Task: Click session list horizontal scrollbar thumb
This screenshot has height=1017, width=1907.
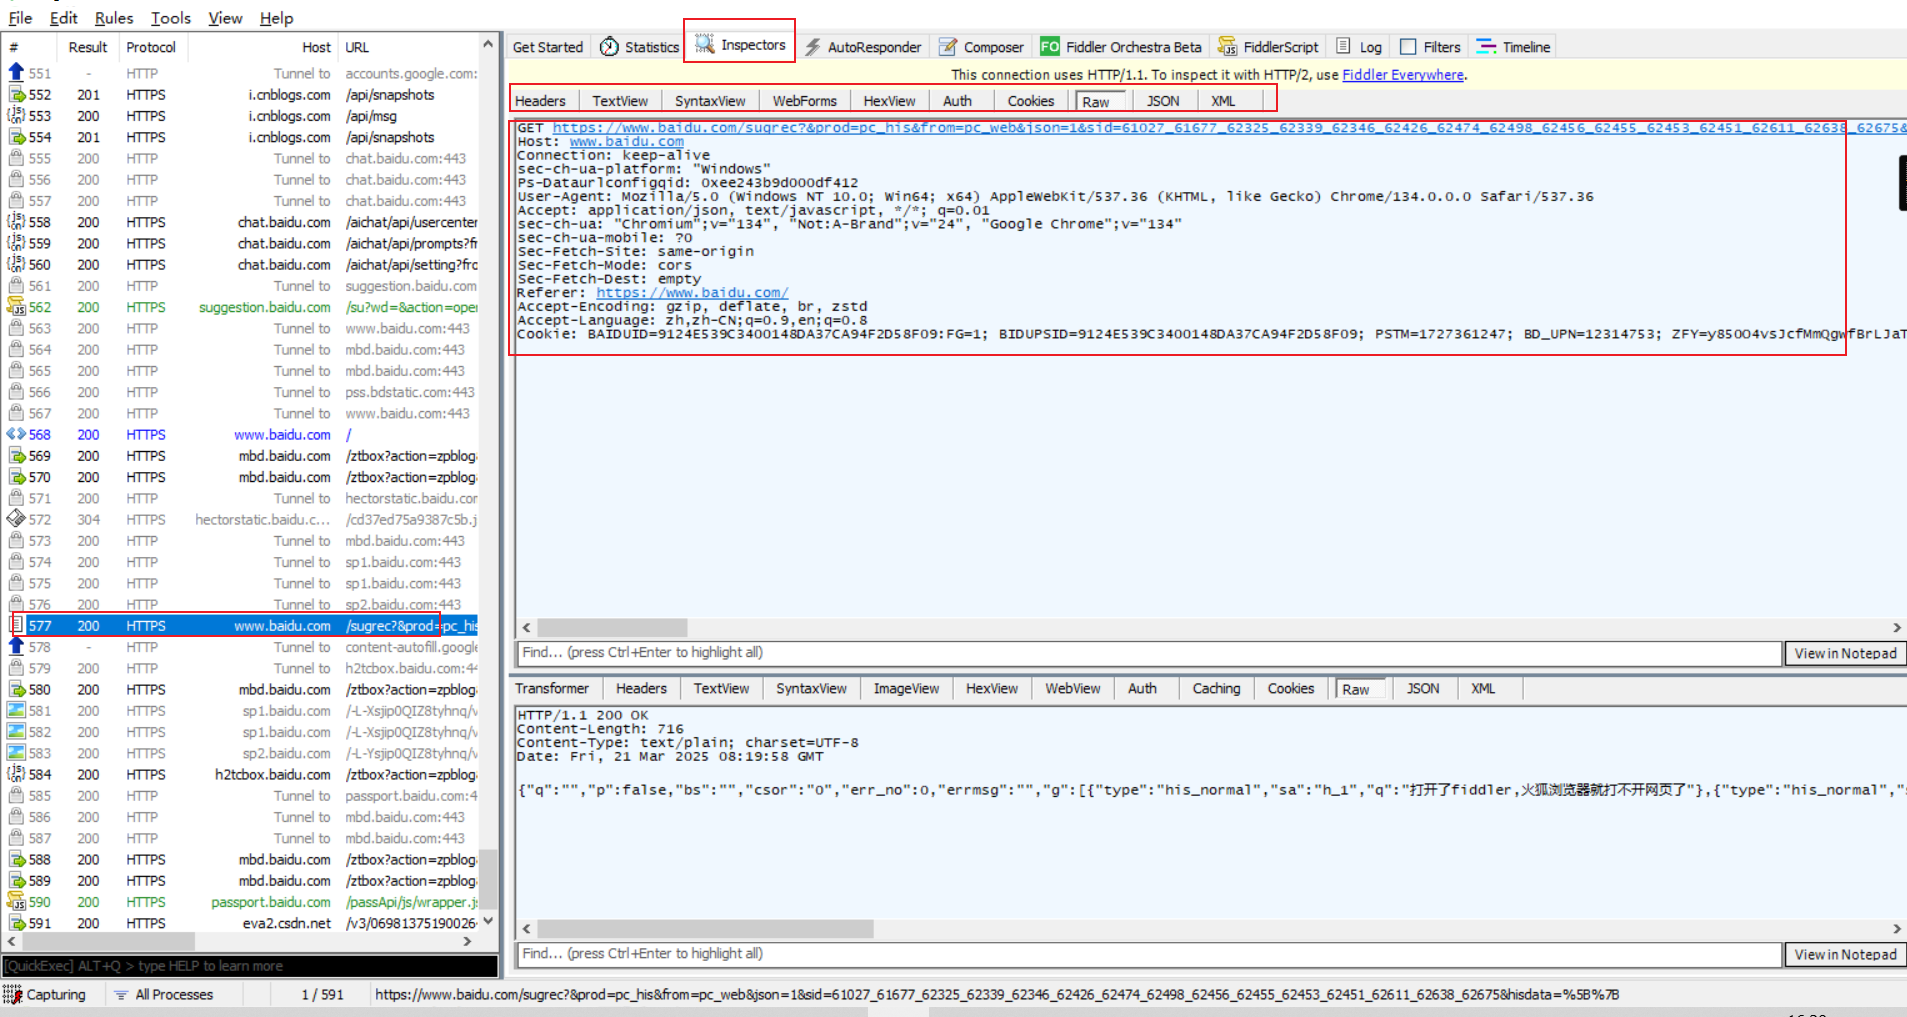Action: click(x=106, y=941)
